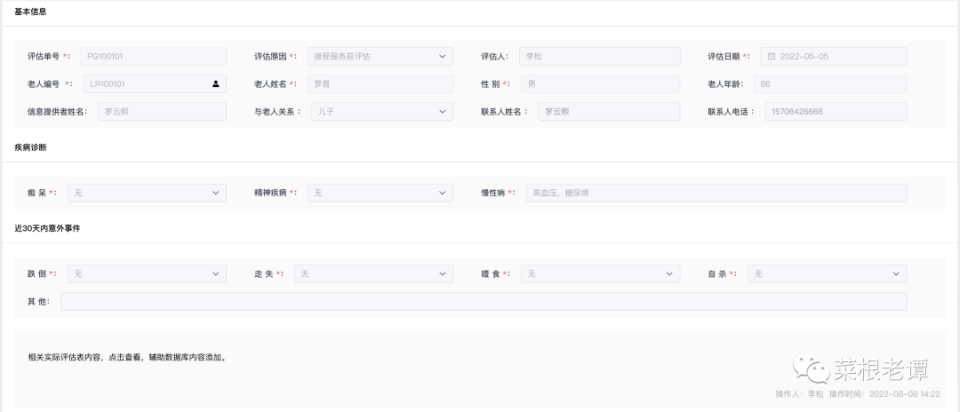Open the 评估原因 dropdown

click(380, 56)
